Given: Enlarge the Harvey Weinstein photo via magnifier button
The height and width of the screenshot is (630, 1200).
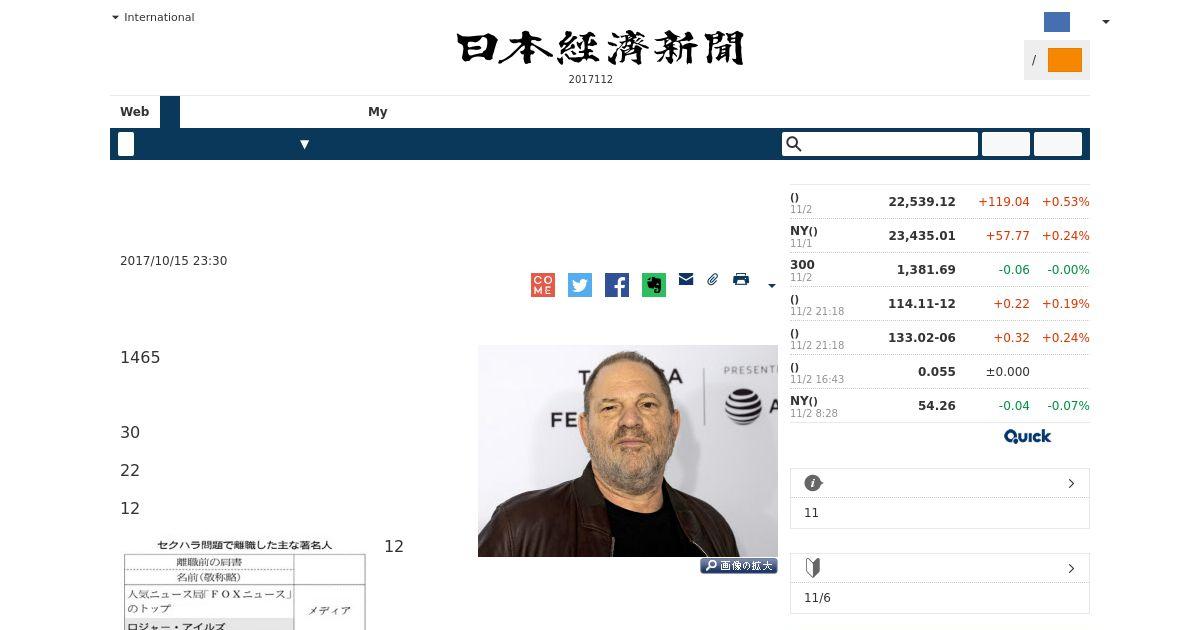Looking at the screenshot, I should 739,566.
